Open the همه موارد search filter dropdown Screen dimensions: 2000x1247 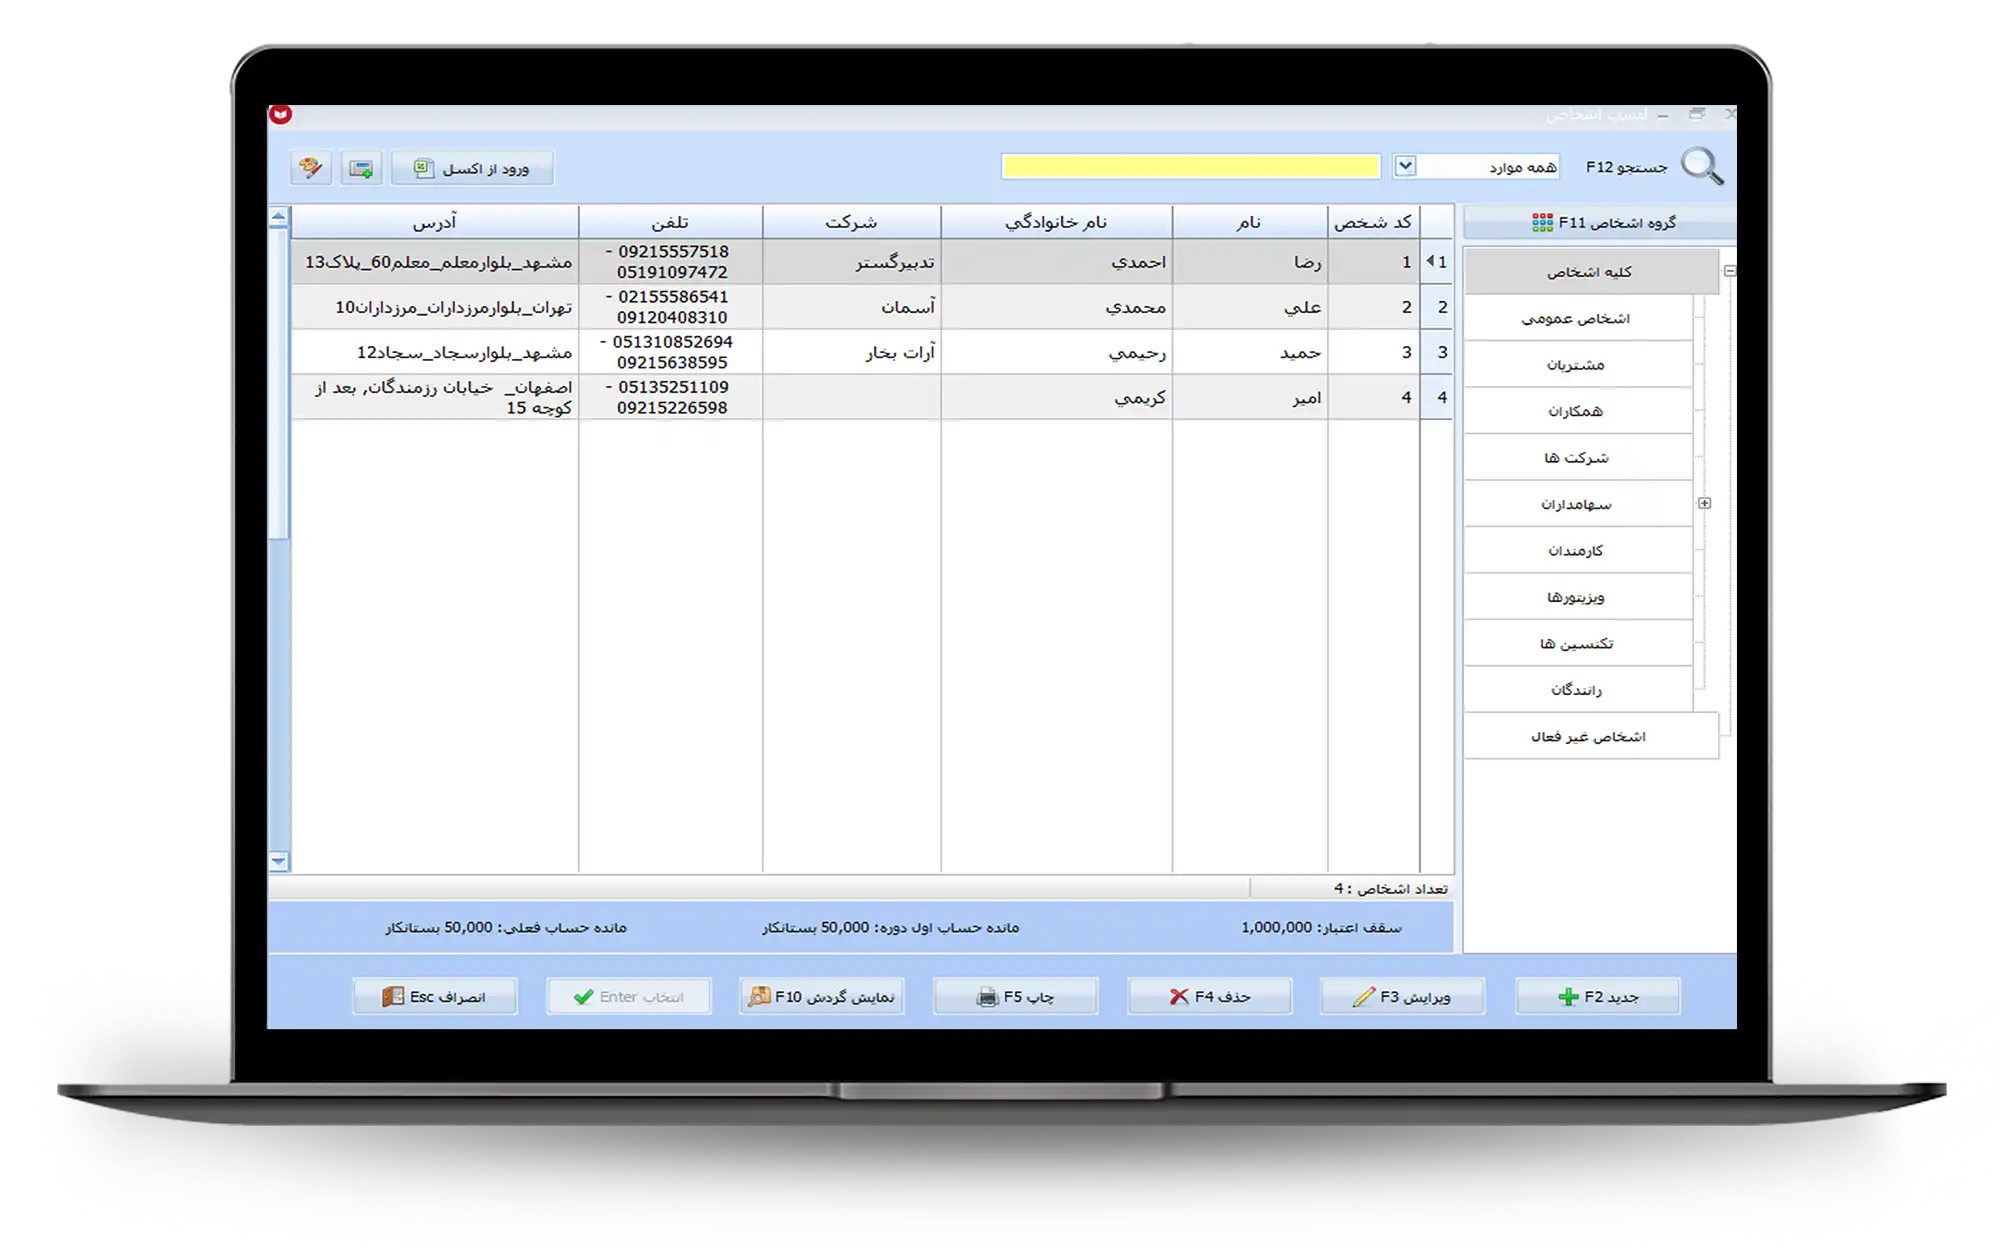click(x=1405, y=166)
